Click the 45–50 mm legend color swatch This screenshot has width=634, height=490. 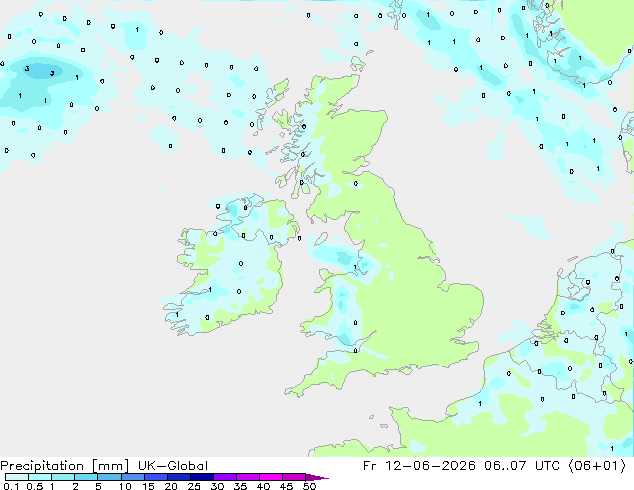pos(294,477)
